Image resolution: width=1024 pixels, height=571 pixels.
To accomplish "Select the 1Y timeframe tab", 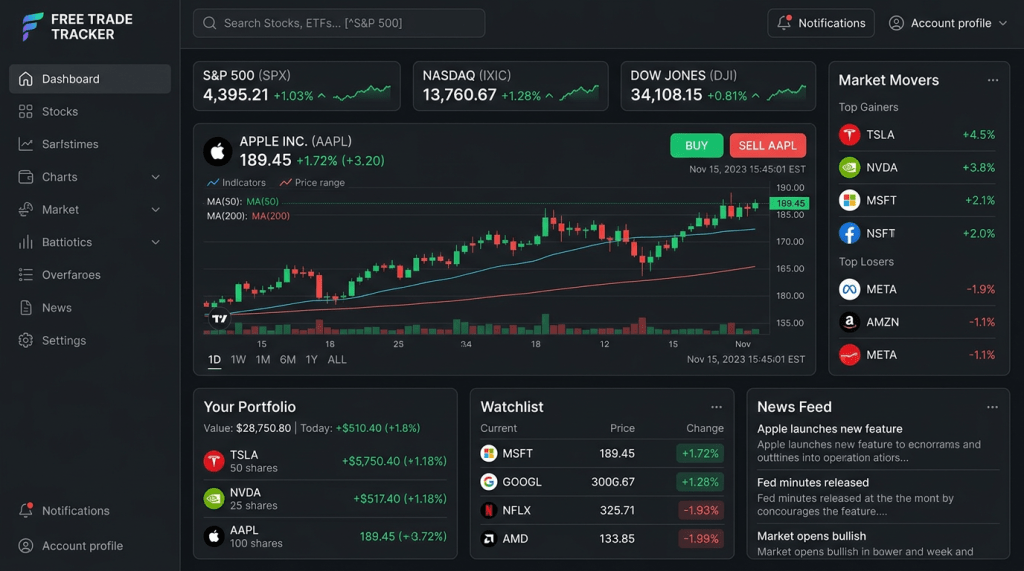I will tap(312, 360).
